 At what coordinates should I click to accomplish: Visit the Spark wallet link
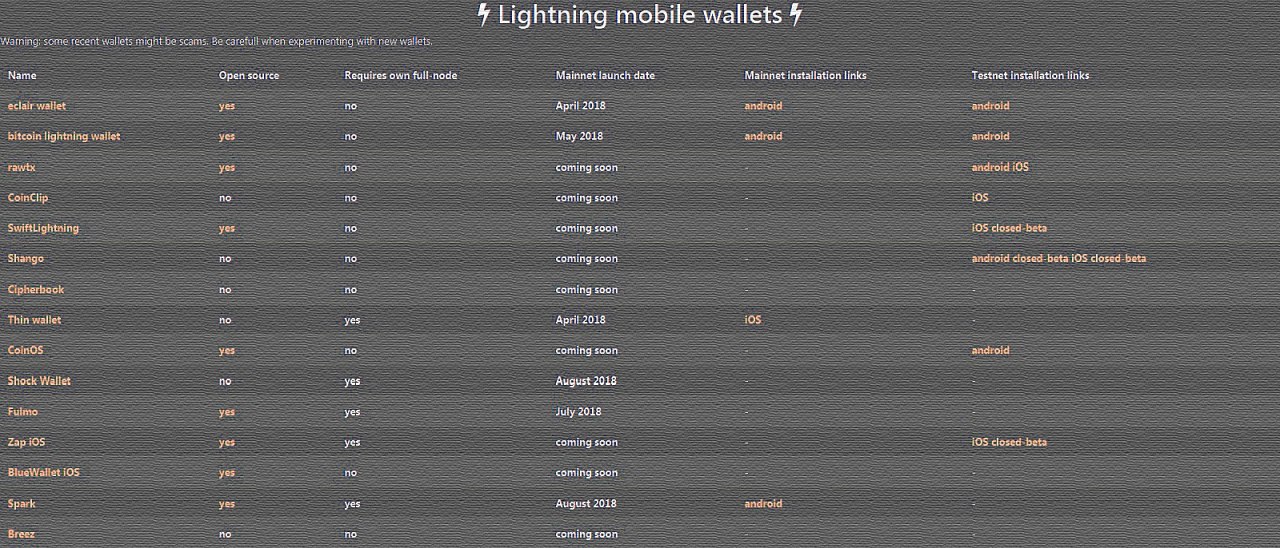[x=21, y=504]
